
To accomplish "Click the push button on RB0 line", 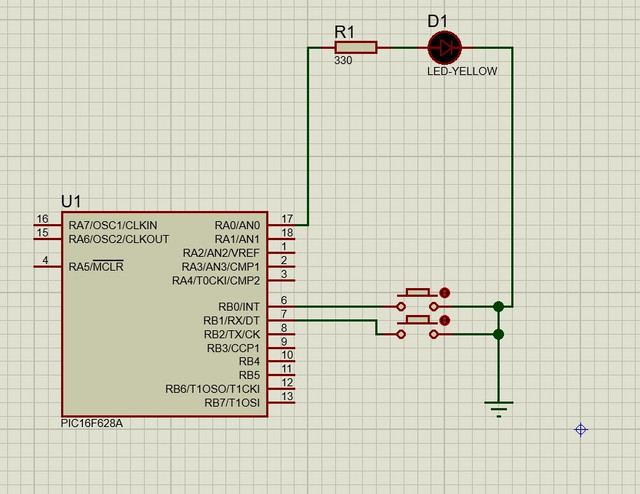I will 418,300.
